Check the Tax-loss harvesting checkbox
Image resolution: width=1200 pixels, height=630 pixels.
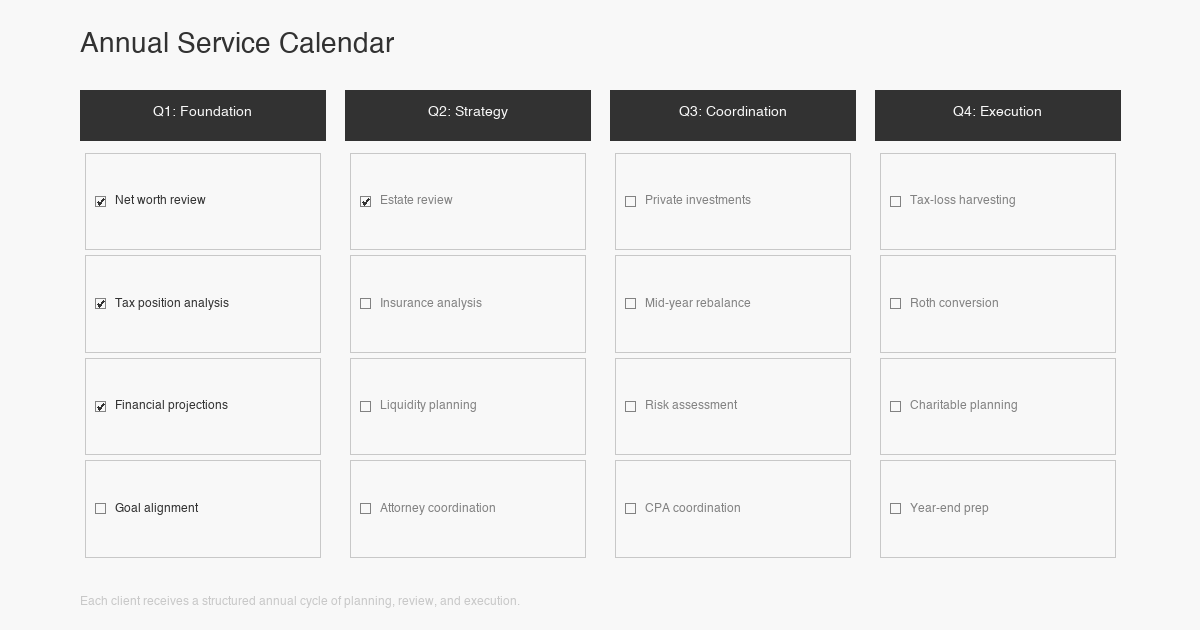tap(895, 201)
